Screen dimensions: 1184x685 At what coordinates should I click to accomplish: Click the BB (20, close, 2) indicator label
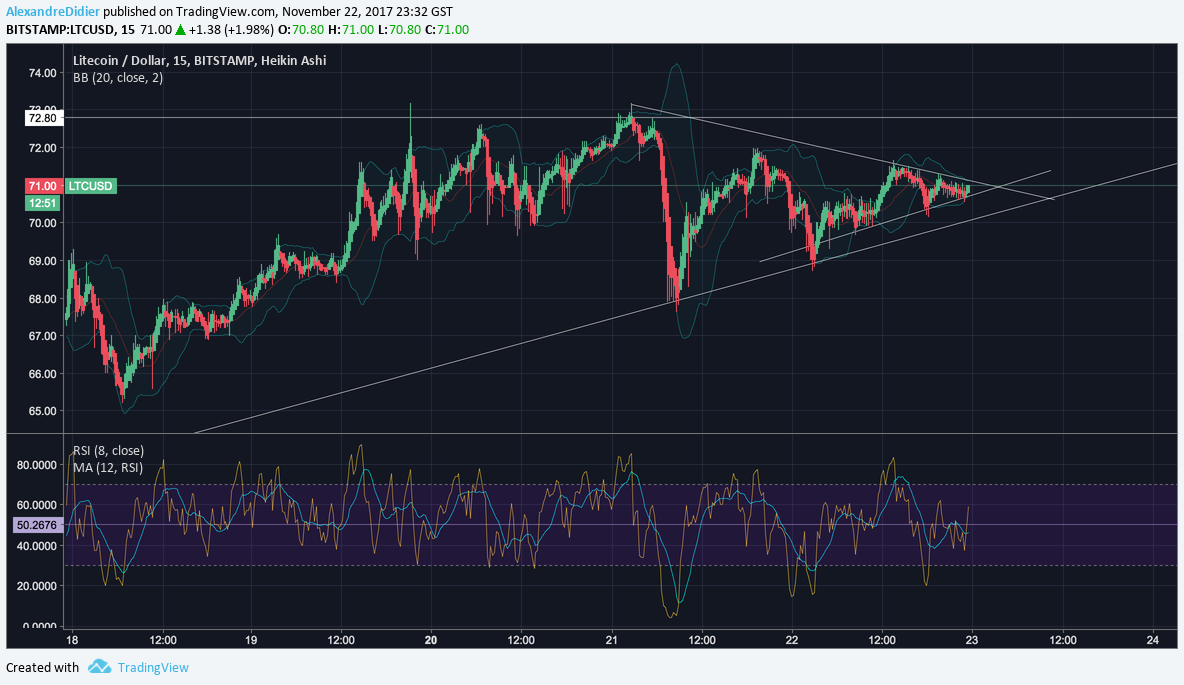coord(118,77)
